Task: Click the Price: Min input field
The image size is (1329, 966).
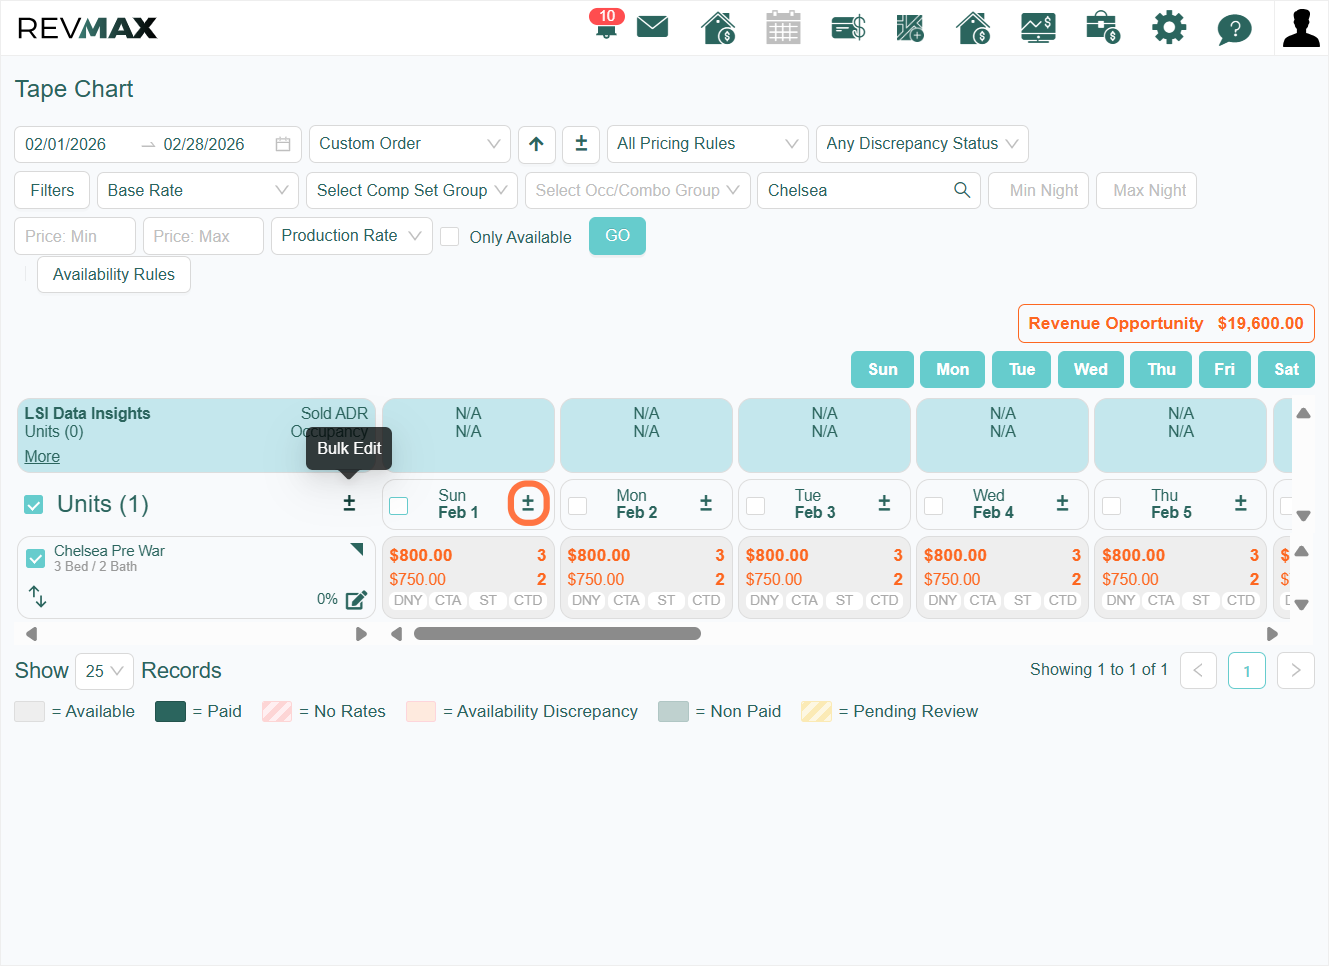Action: 75,236
